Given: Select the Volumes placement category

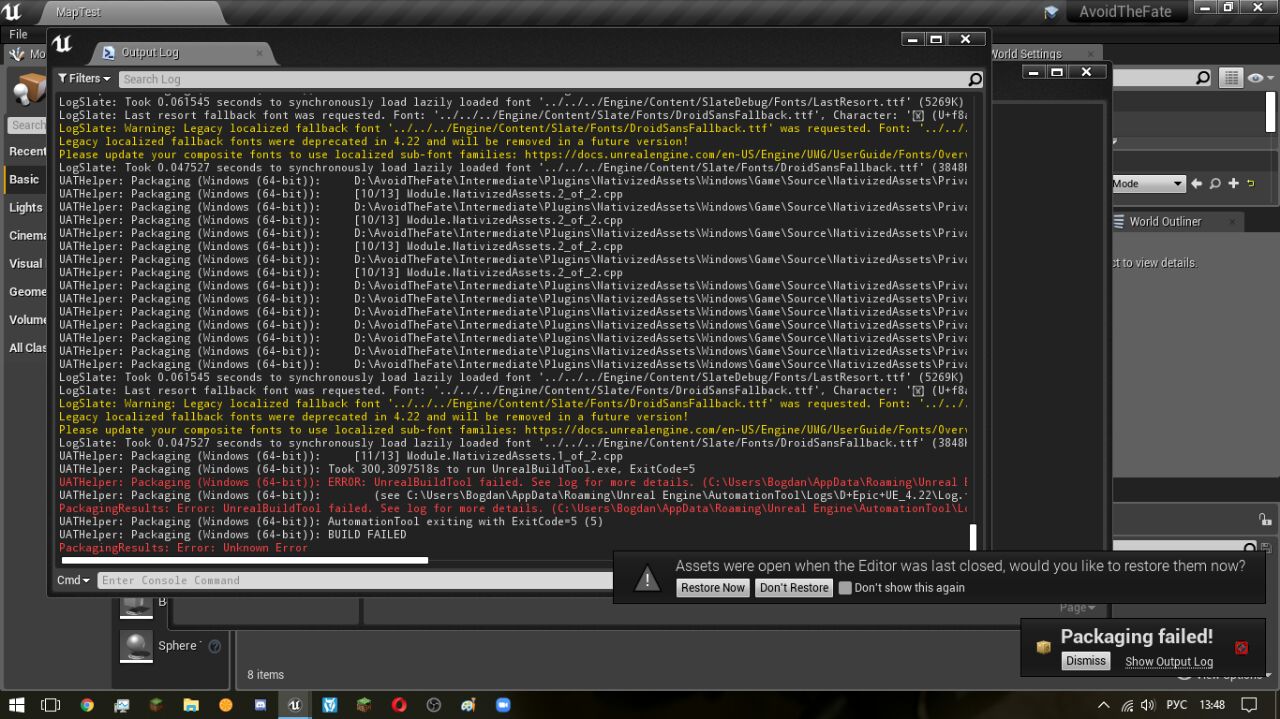Looking at the screenshot, I should [27, 320].
